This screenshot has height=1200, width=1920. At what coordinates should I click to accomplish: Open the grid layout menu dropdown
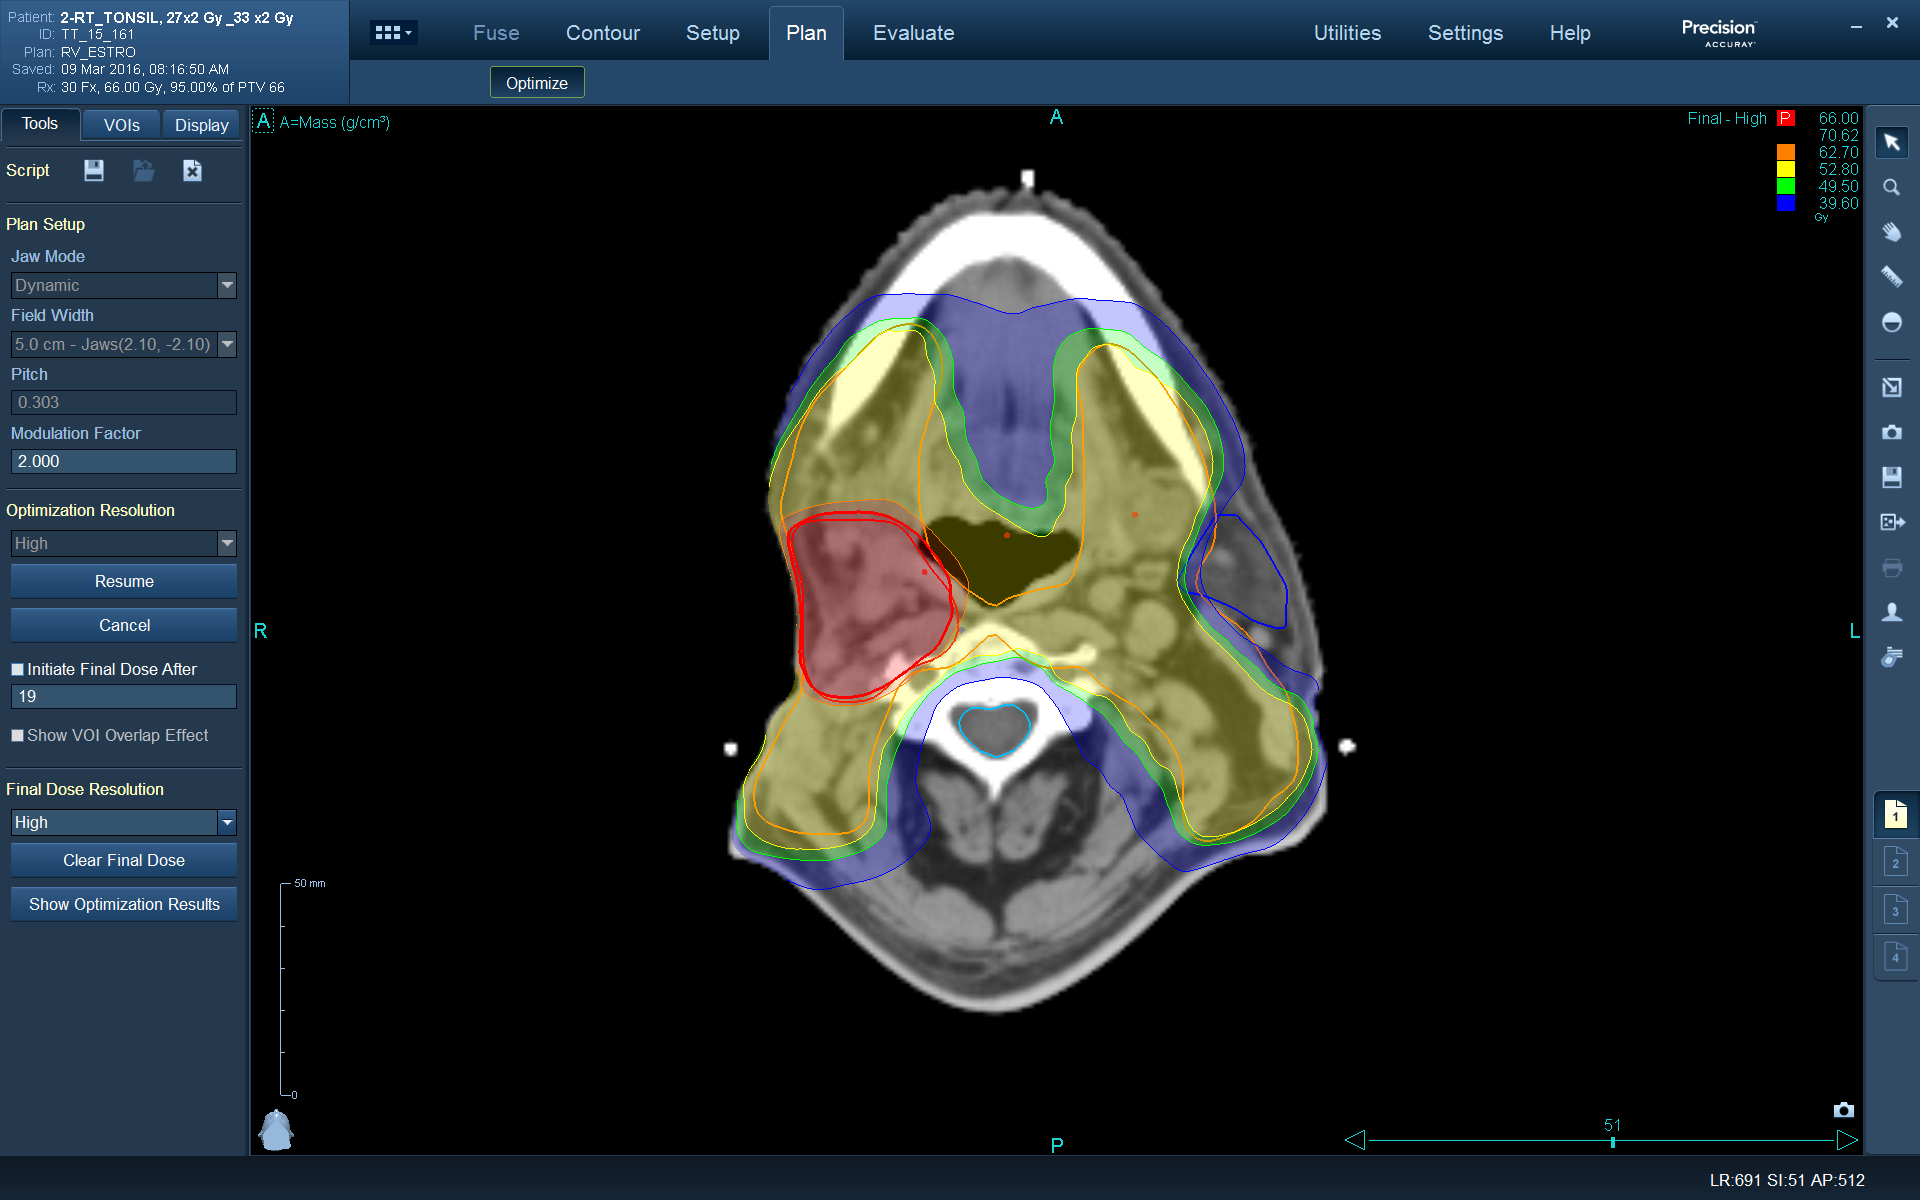click(x=393, y=33)
